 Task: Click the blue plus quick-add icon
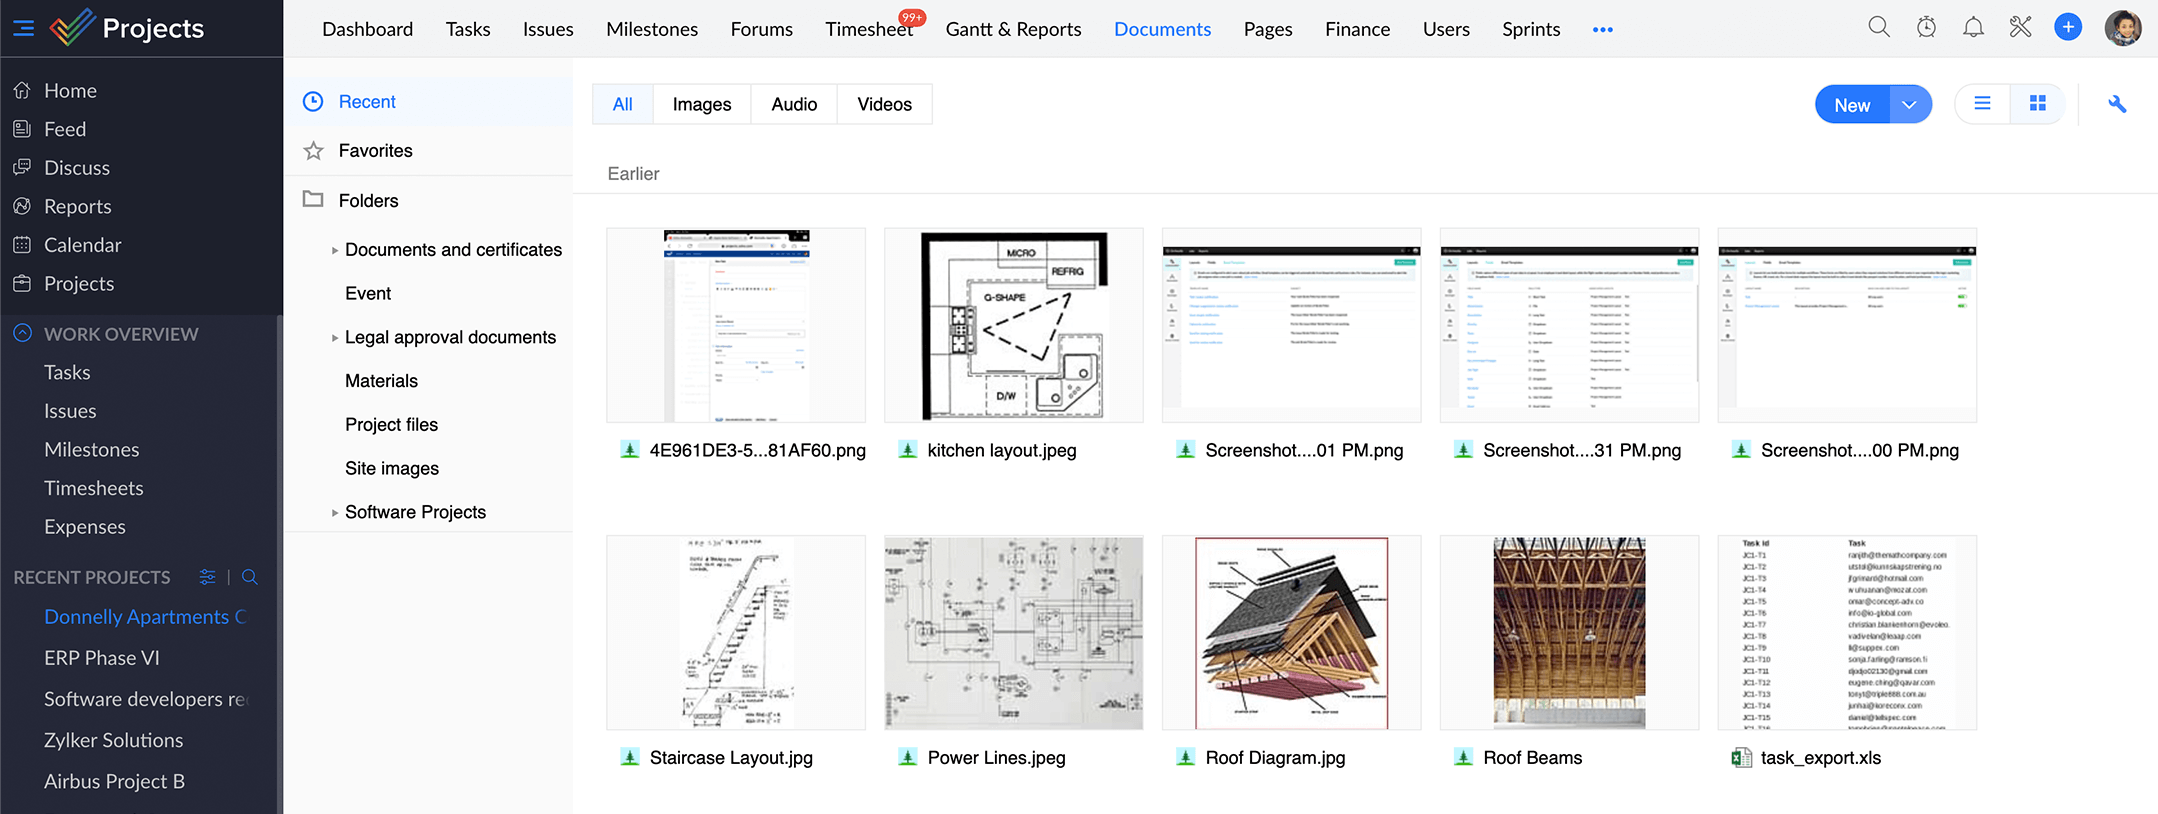(x=2068, y=28)
